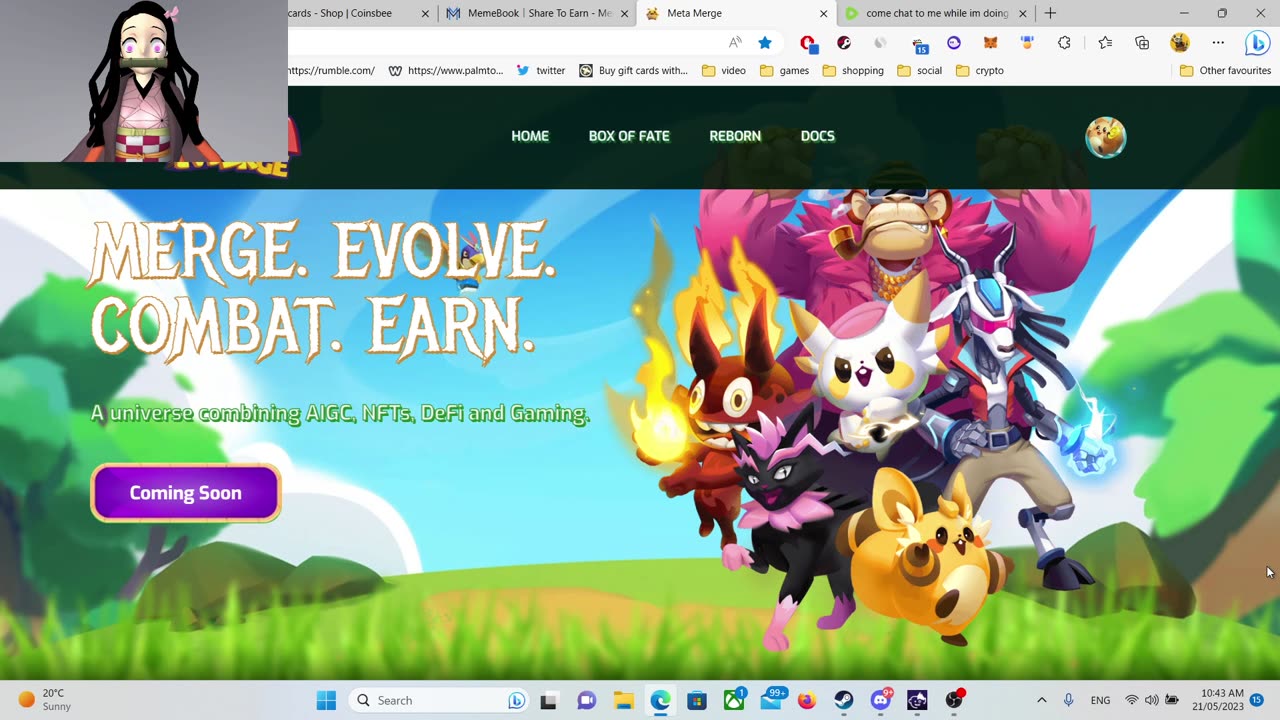The image size is (1280, 720).
Task: Click the OBS Studio taskbar icon
Action: click(954, 699)
